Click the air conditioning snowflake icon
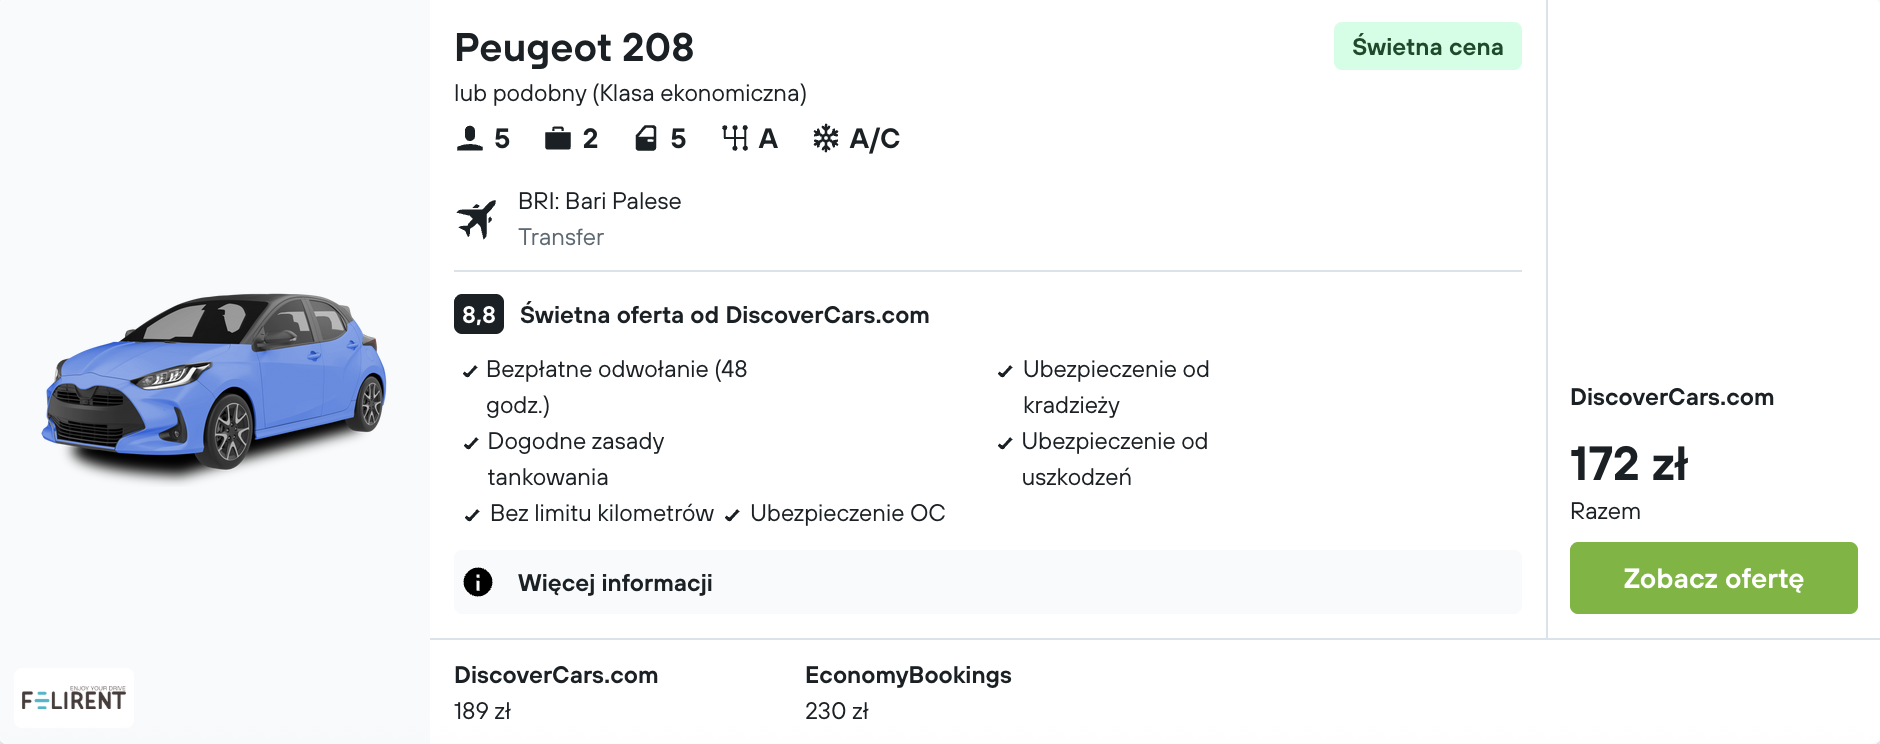 (x=825, y=138)
